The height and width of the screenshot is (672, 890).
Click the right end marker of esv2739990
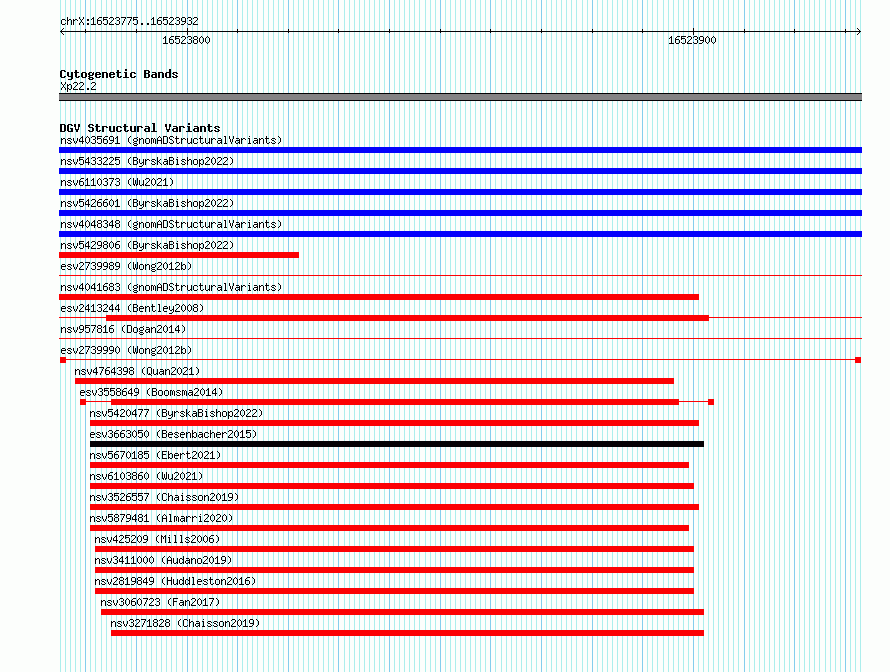[x=858, y=360]
